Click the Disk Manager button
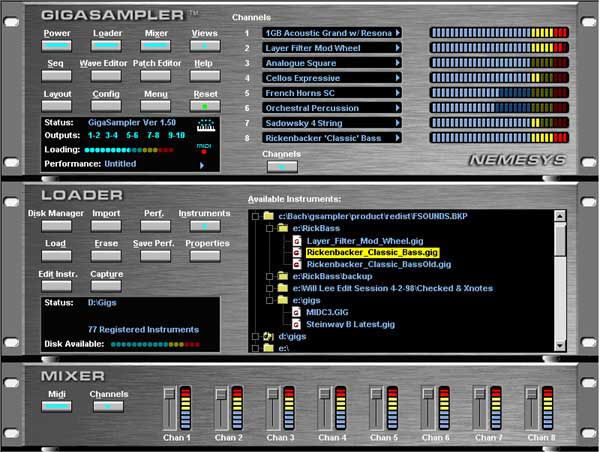This screenshot has width=599, height=452. 57,226
